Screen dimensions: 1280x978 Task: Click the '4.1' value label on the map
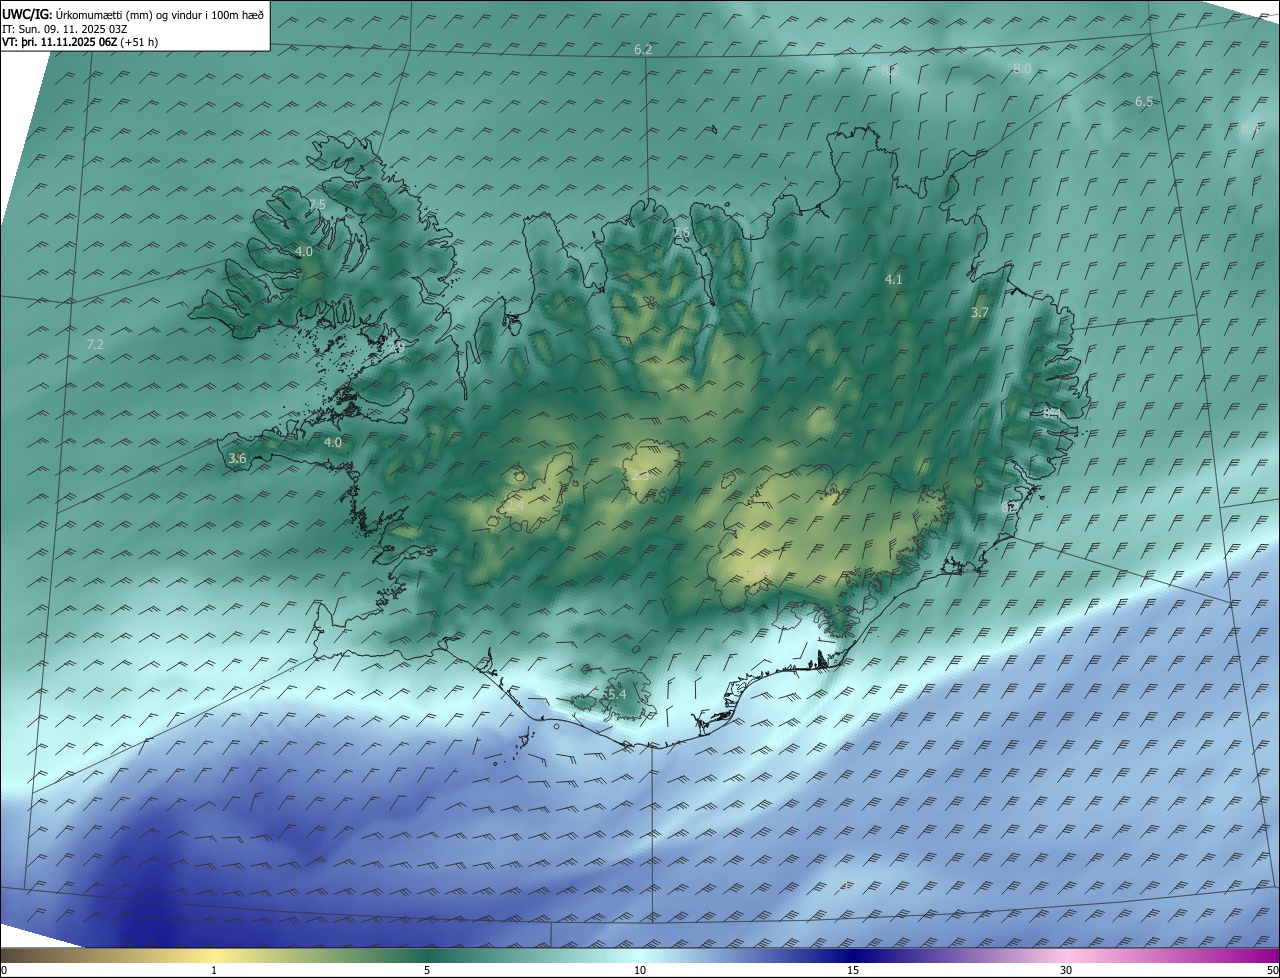click(894, 280)
